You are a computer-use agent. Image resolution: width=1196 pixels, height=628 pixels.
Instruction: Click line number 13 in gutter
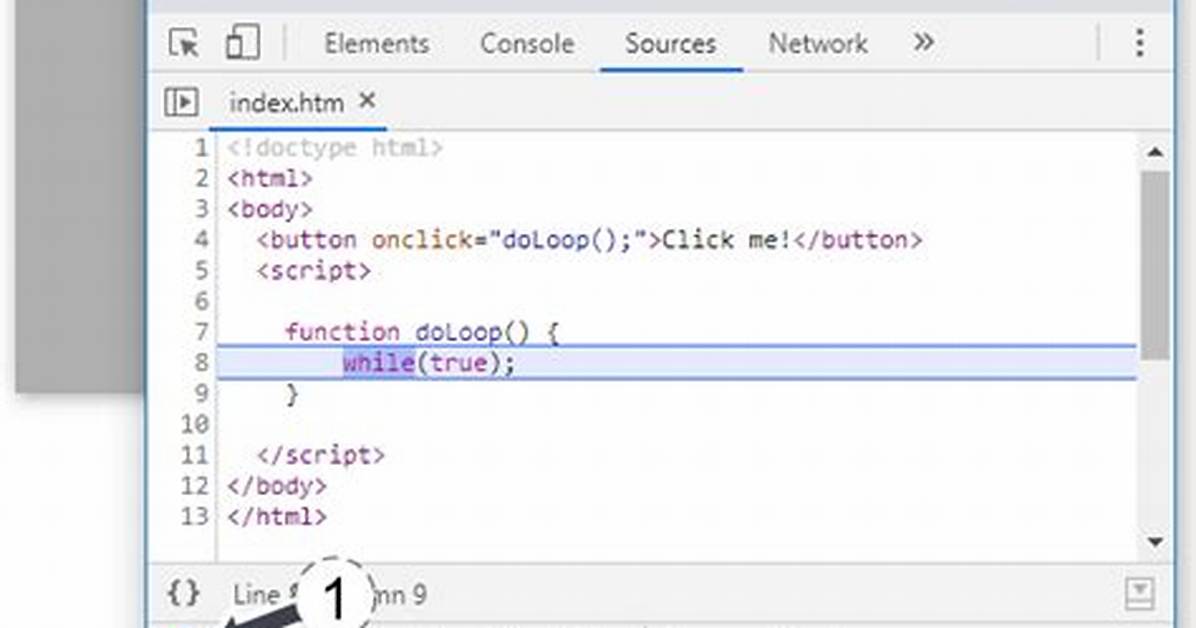pos(195,517)
